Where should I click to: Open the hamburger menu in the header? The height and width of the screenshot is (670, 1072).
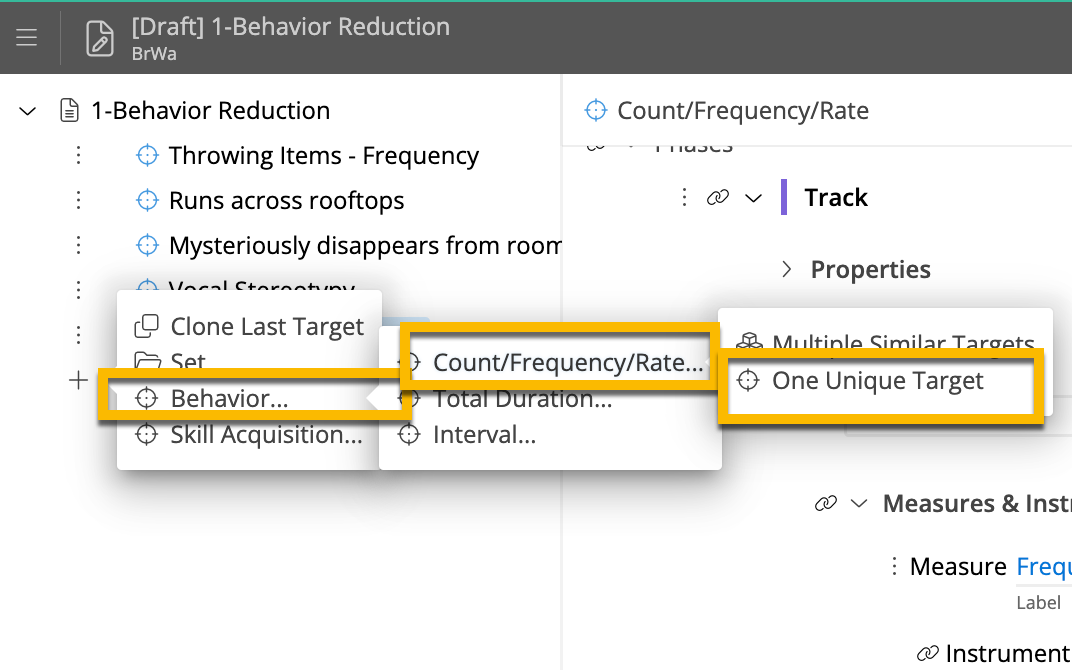27,38
